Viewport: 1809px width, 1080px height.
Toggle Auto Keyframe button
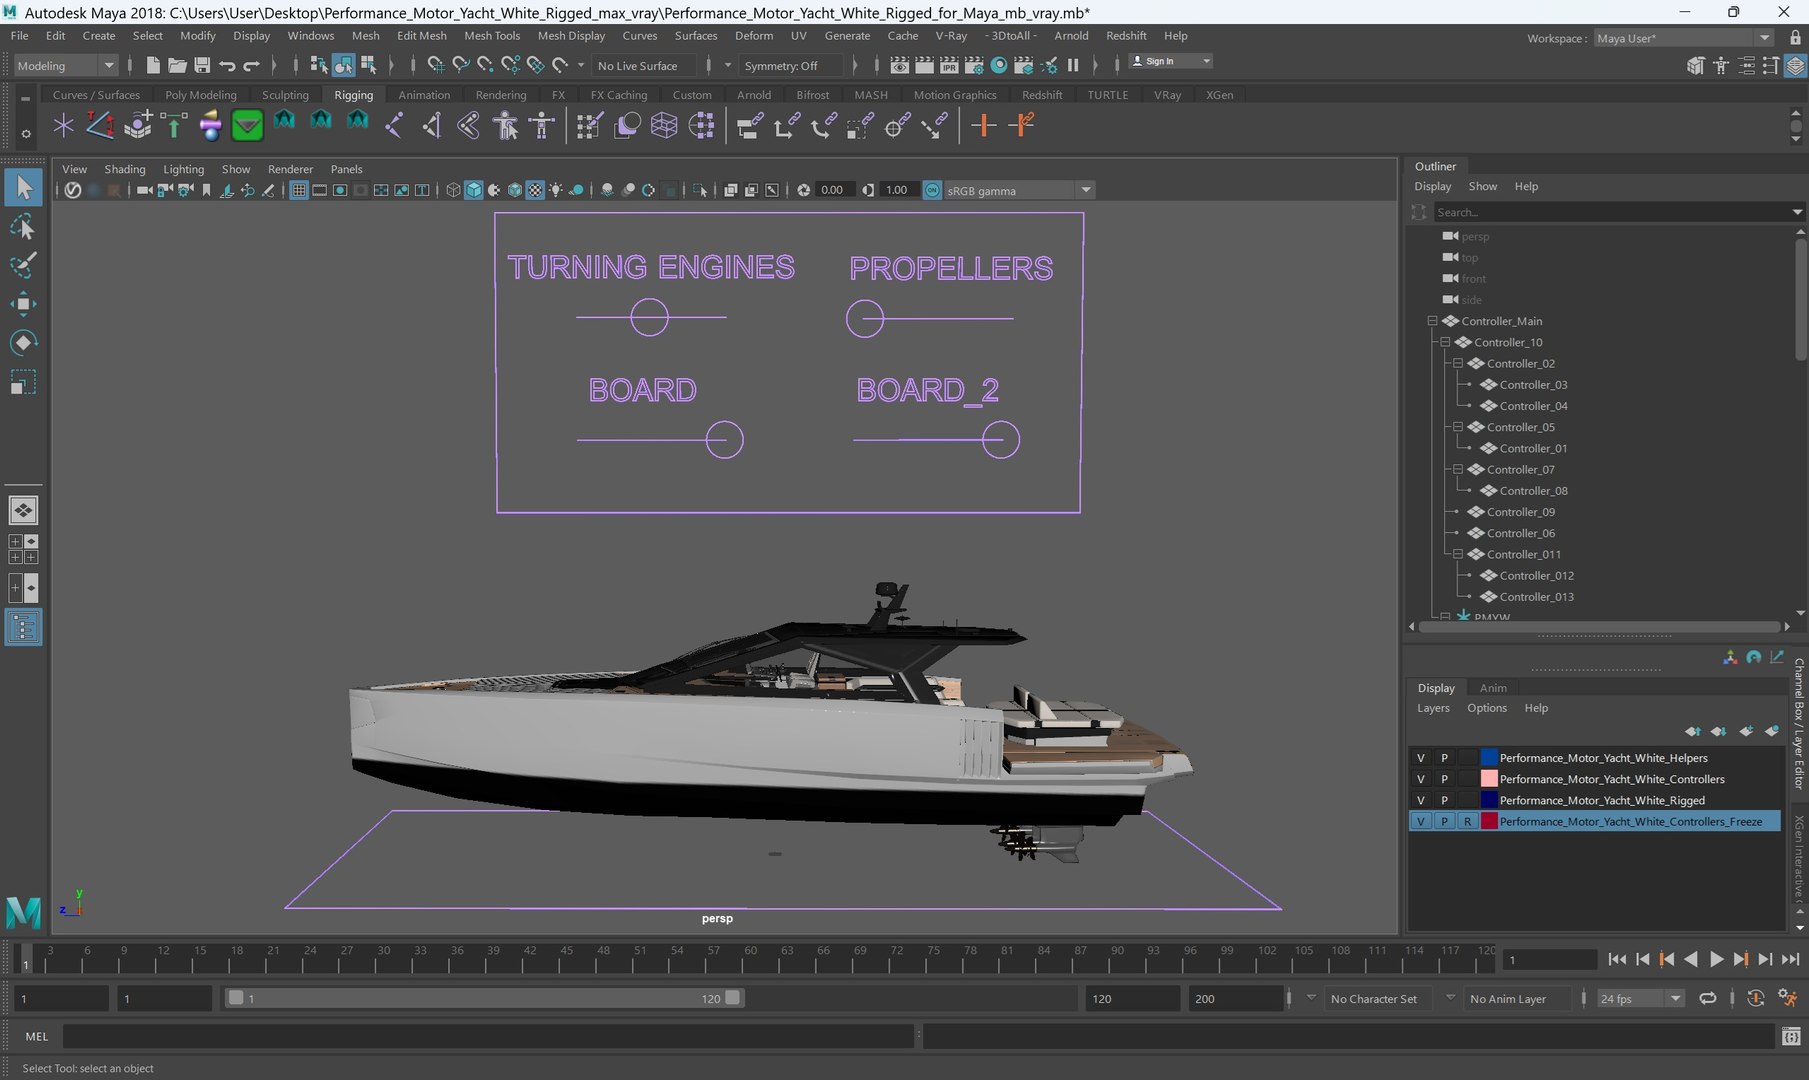click(1755, 998)
